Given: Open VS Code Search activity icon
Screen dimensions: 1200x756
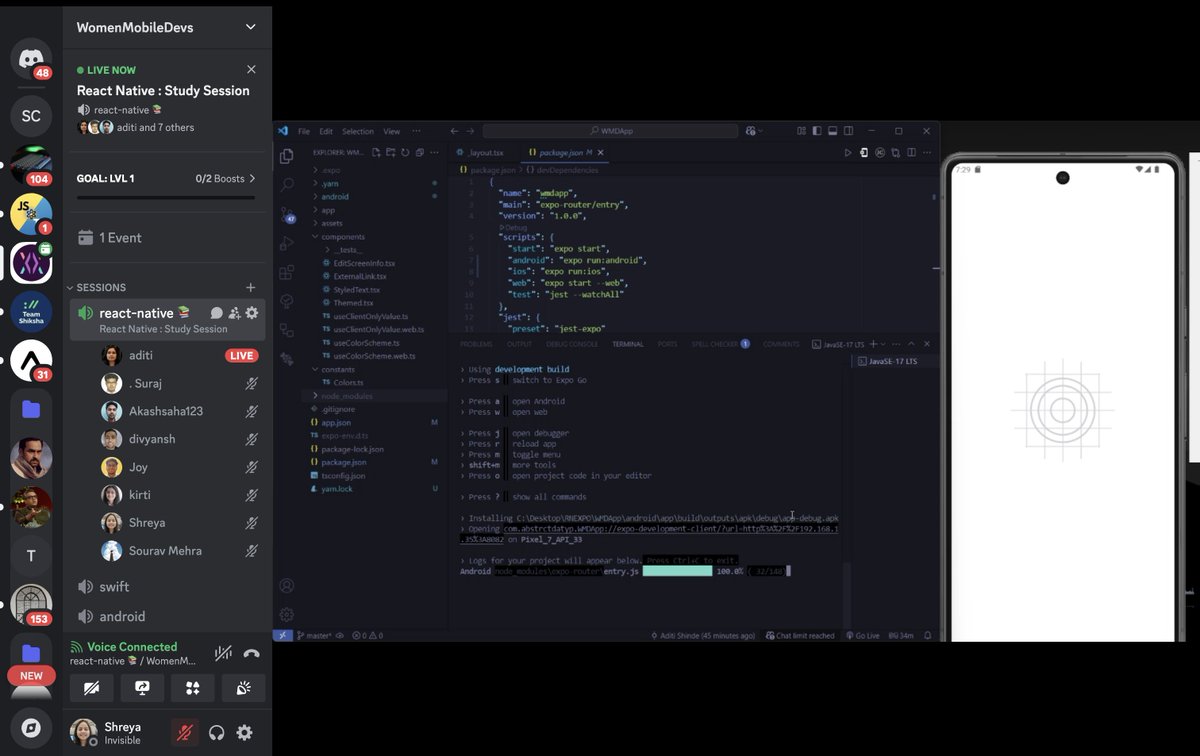Looking at the screenshot, I should point(287,185).
